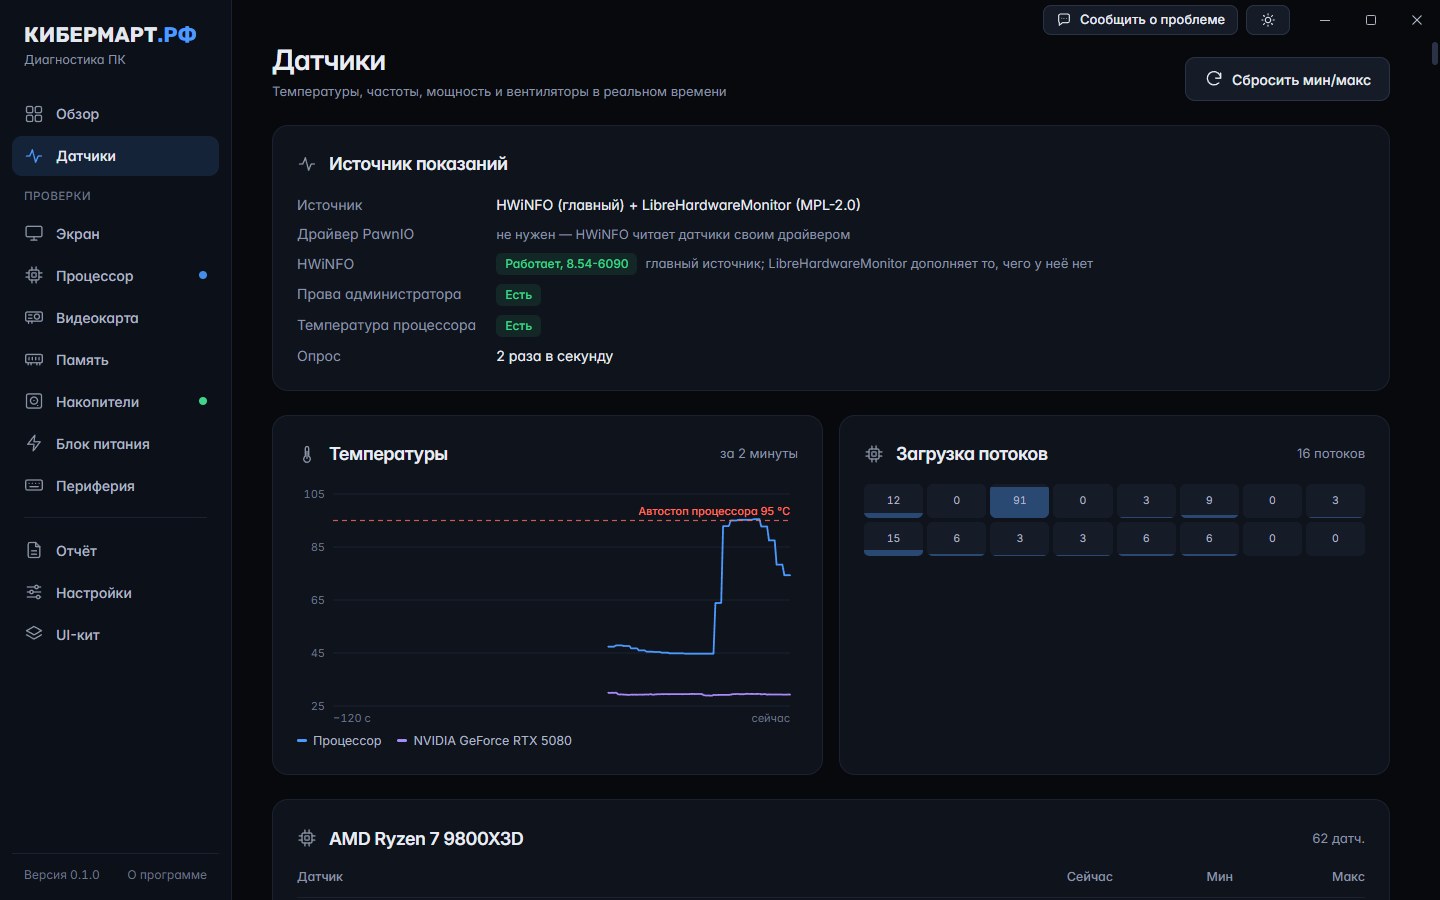
Task: Click the Экран monitor icon
Action: (34, 234)
